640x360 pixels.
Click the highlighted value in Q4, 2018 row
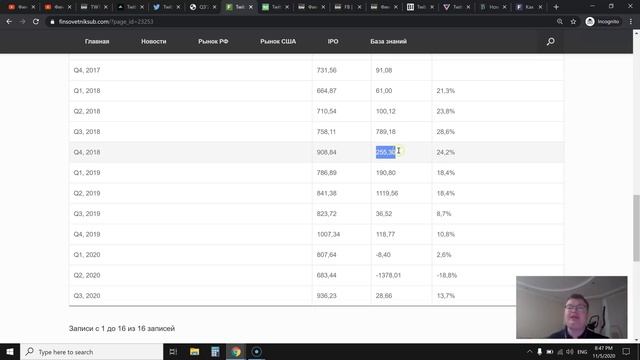tap(385, 152)
